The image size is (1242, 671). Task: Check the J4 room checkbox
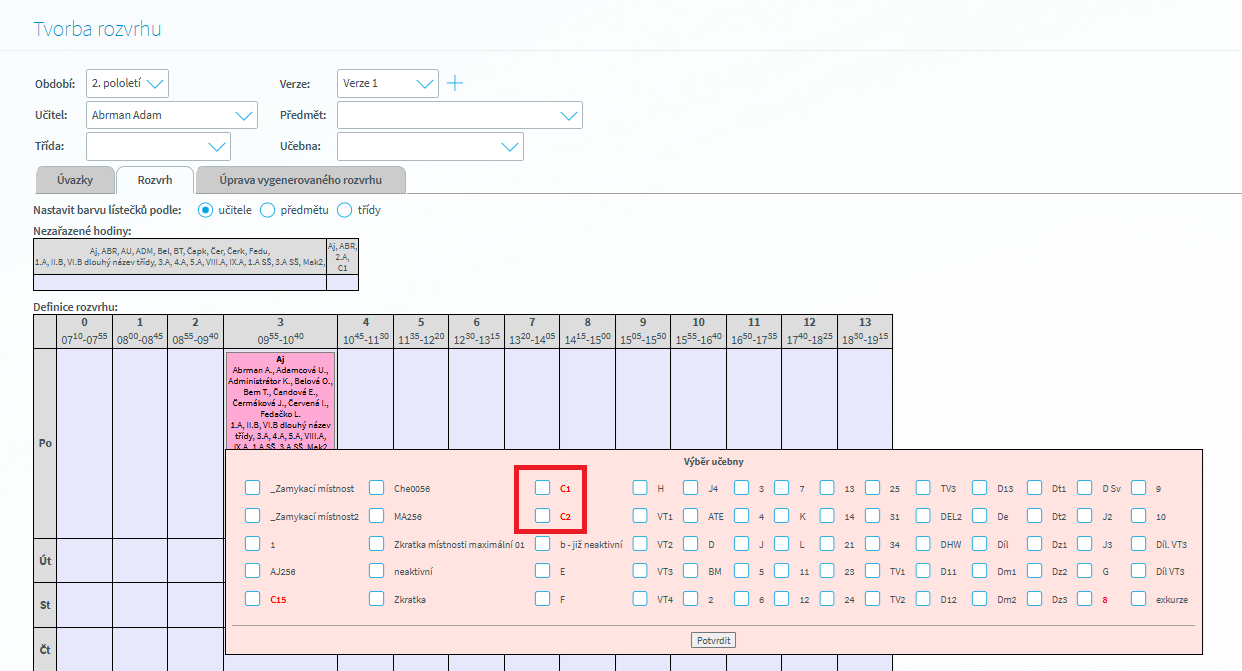[691, 488]
